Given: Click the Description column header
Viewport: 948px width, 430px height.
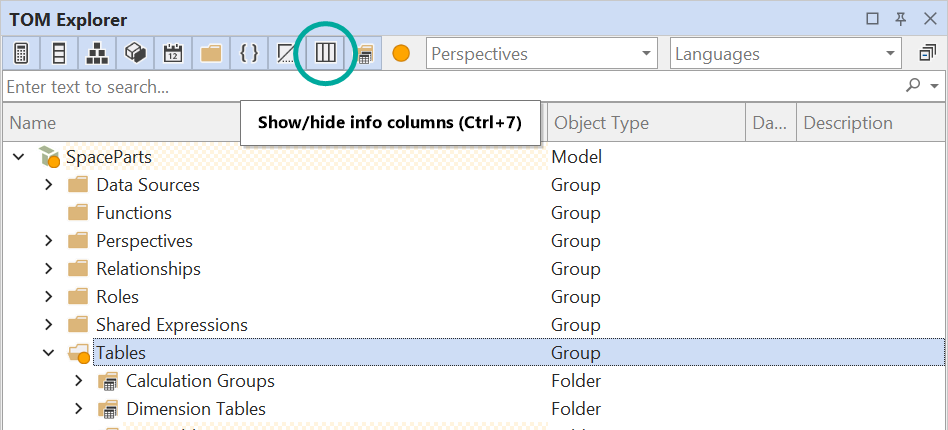Looking at the screenshot, I should tap(871, 123).
